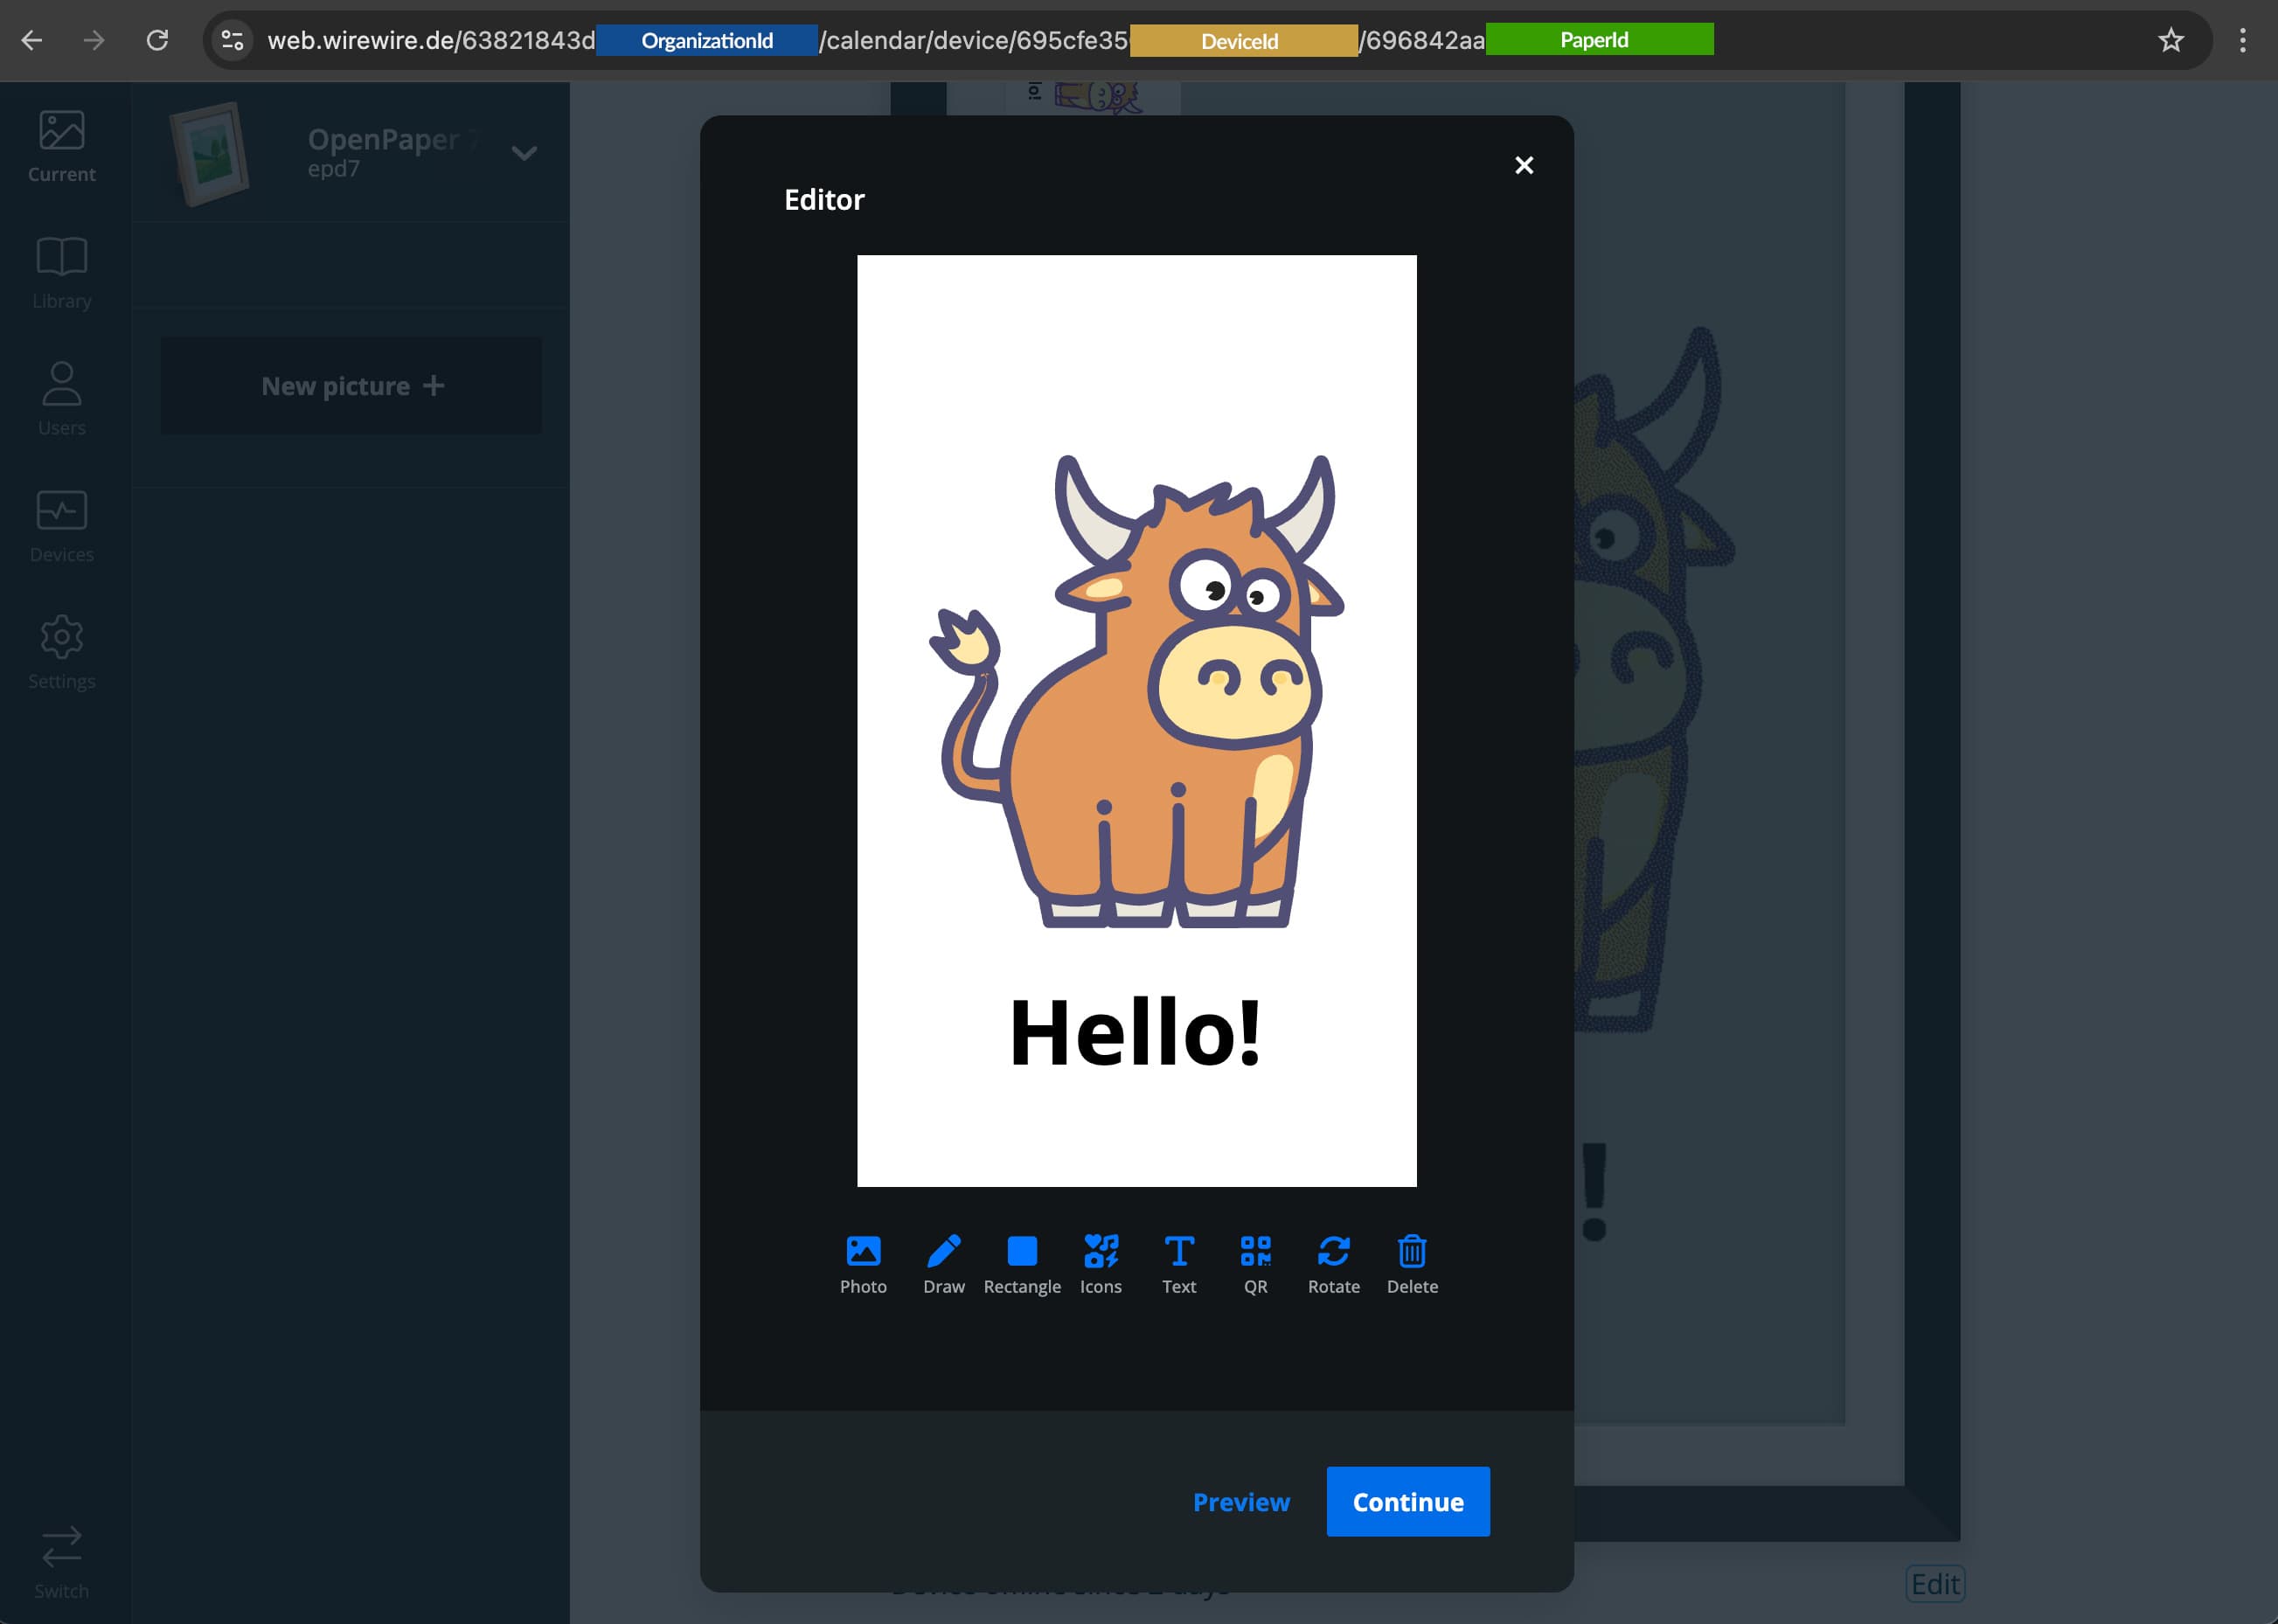Select the Text tool

coord(1178,1262)
